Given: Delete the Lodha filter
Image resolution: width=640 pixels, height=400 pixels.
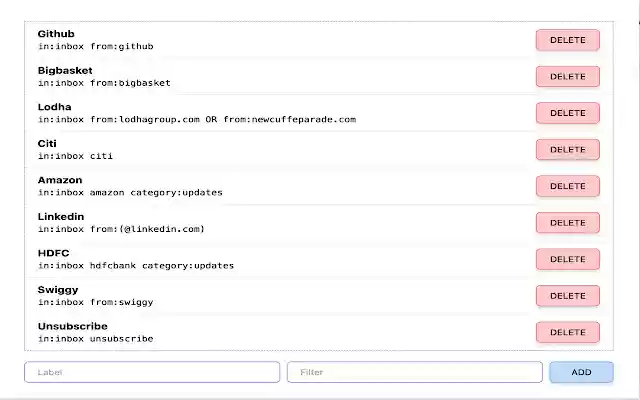Looking at the screenshot, I should pos(568,113).
